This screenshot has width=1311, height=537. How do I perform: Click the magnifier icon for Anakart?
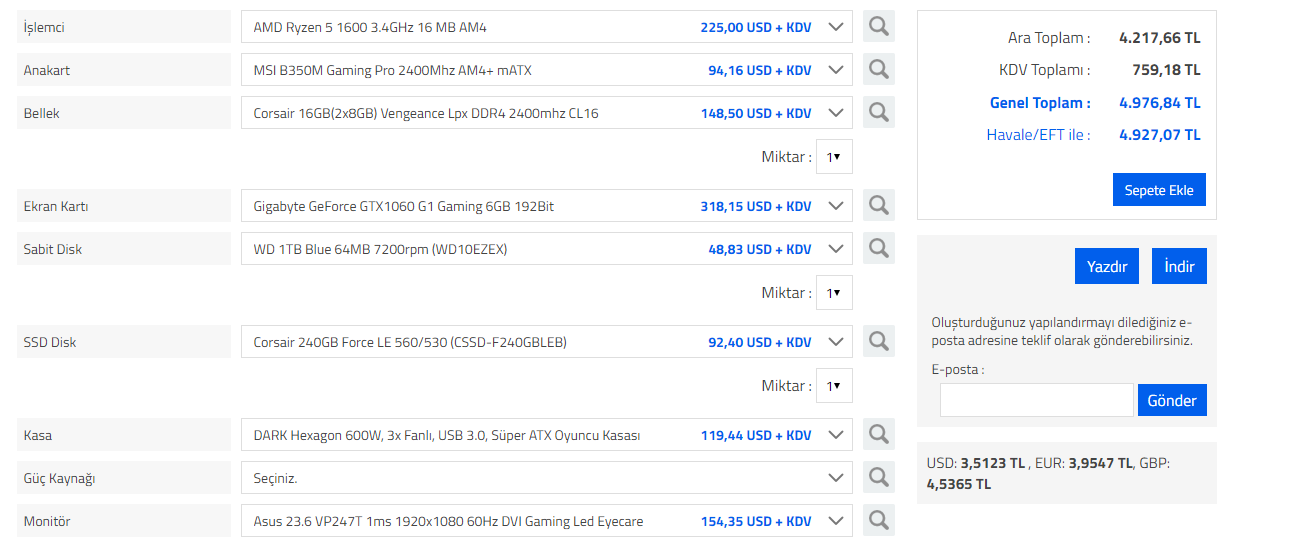pos(878,70)
